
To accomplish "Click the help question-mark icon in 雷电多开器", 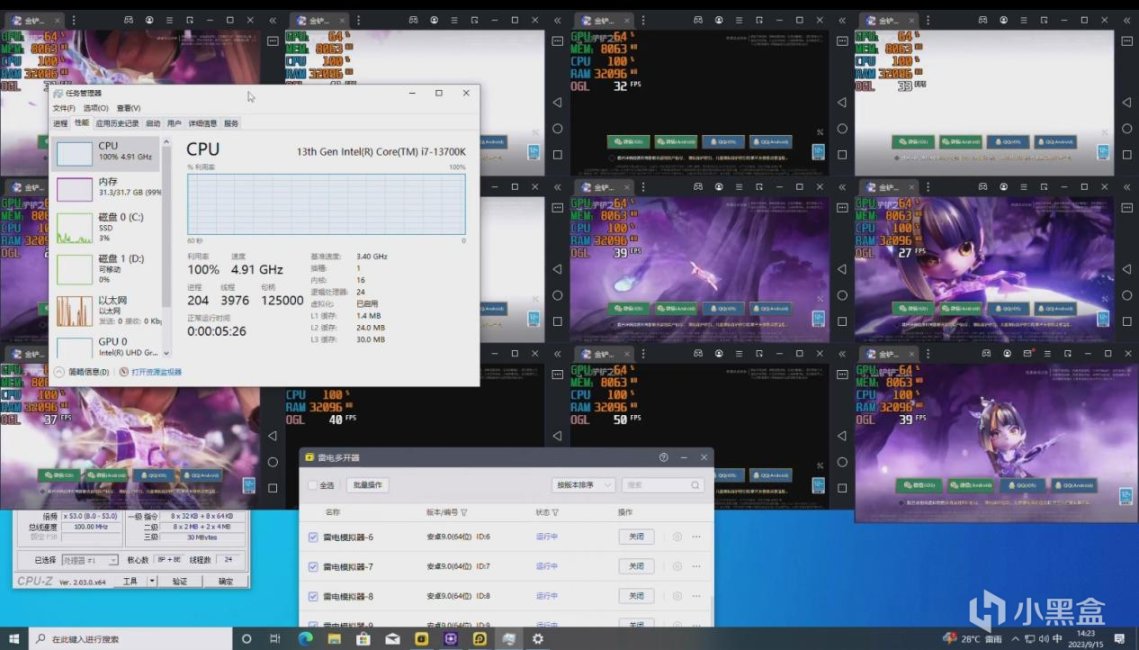I will pos(663,458).
